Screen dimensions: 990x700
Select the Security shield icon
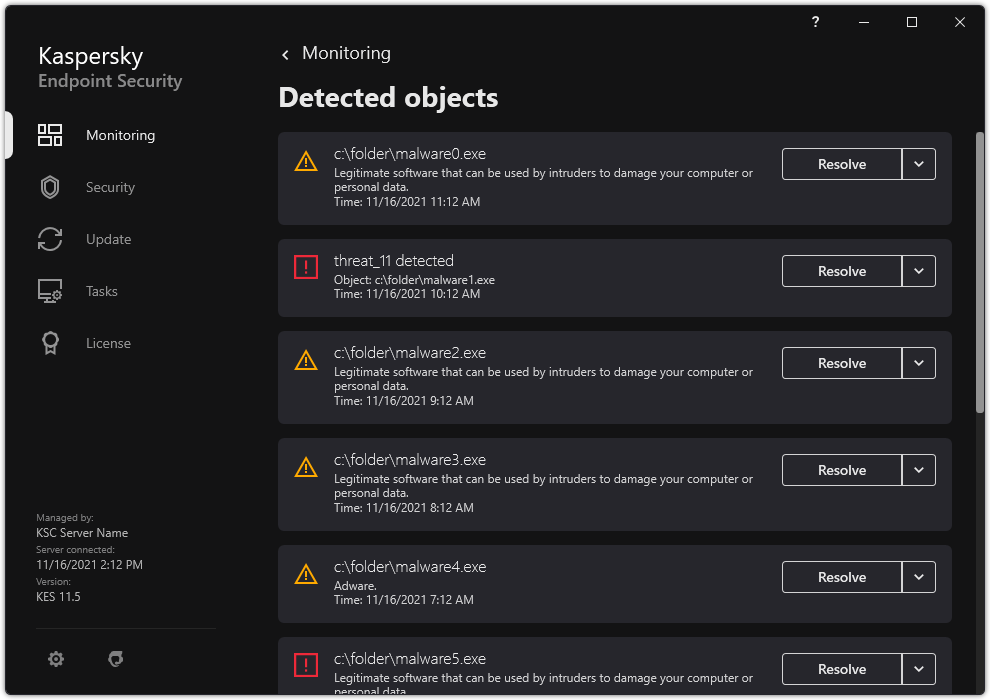click(x=50, y=187)
